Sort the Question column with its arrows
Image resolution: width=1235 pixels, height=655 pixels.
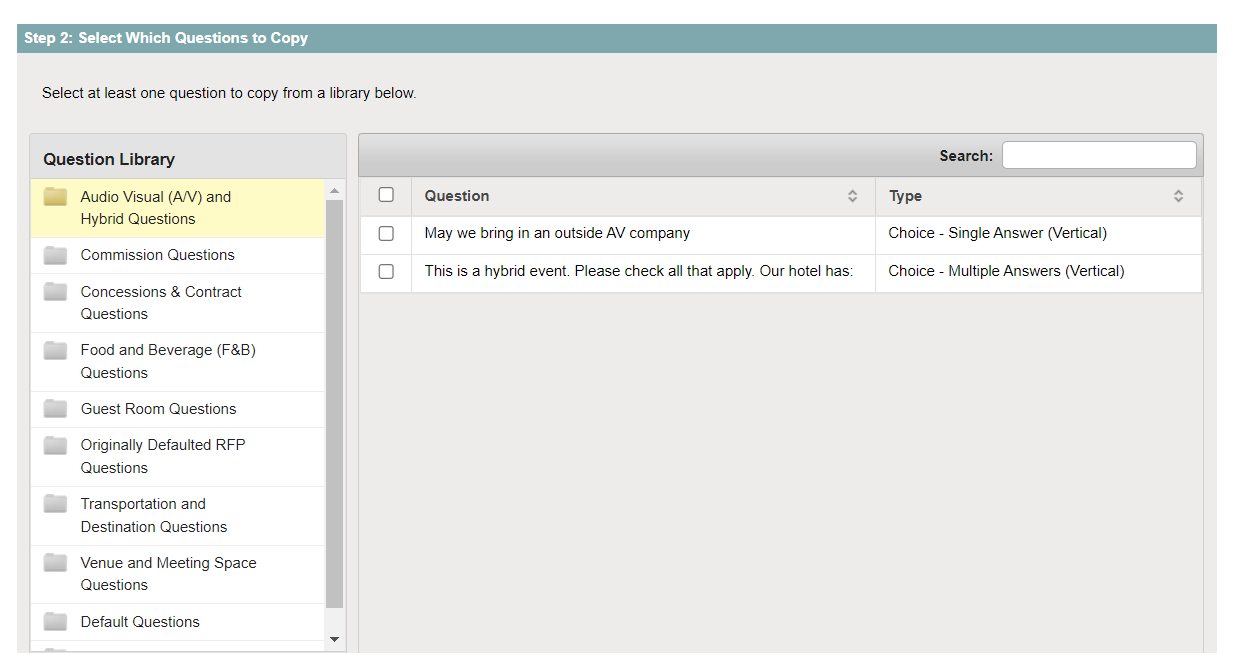click(x=854, y=196)
